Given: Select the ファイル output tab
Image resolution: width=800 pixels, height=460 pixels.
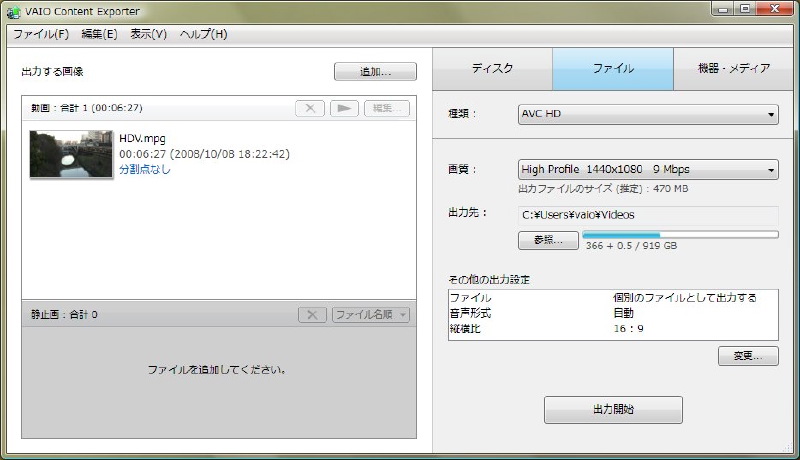Looking at the screenshot, I should [x=613, y=69].
